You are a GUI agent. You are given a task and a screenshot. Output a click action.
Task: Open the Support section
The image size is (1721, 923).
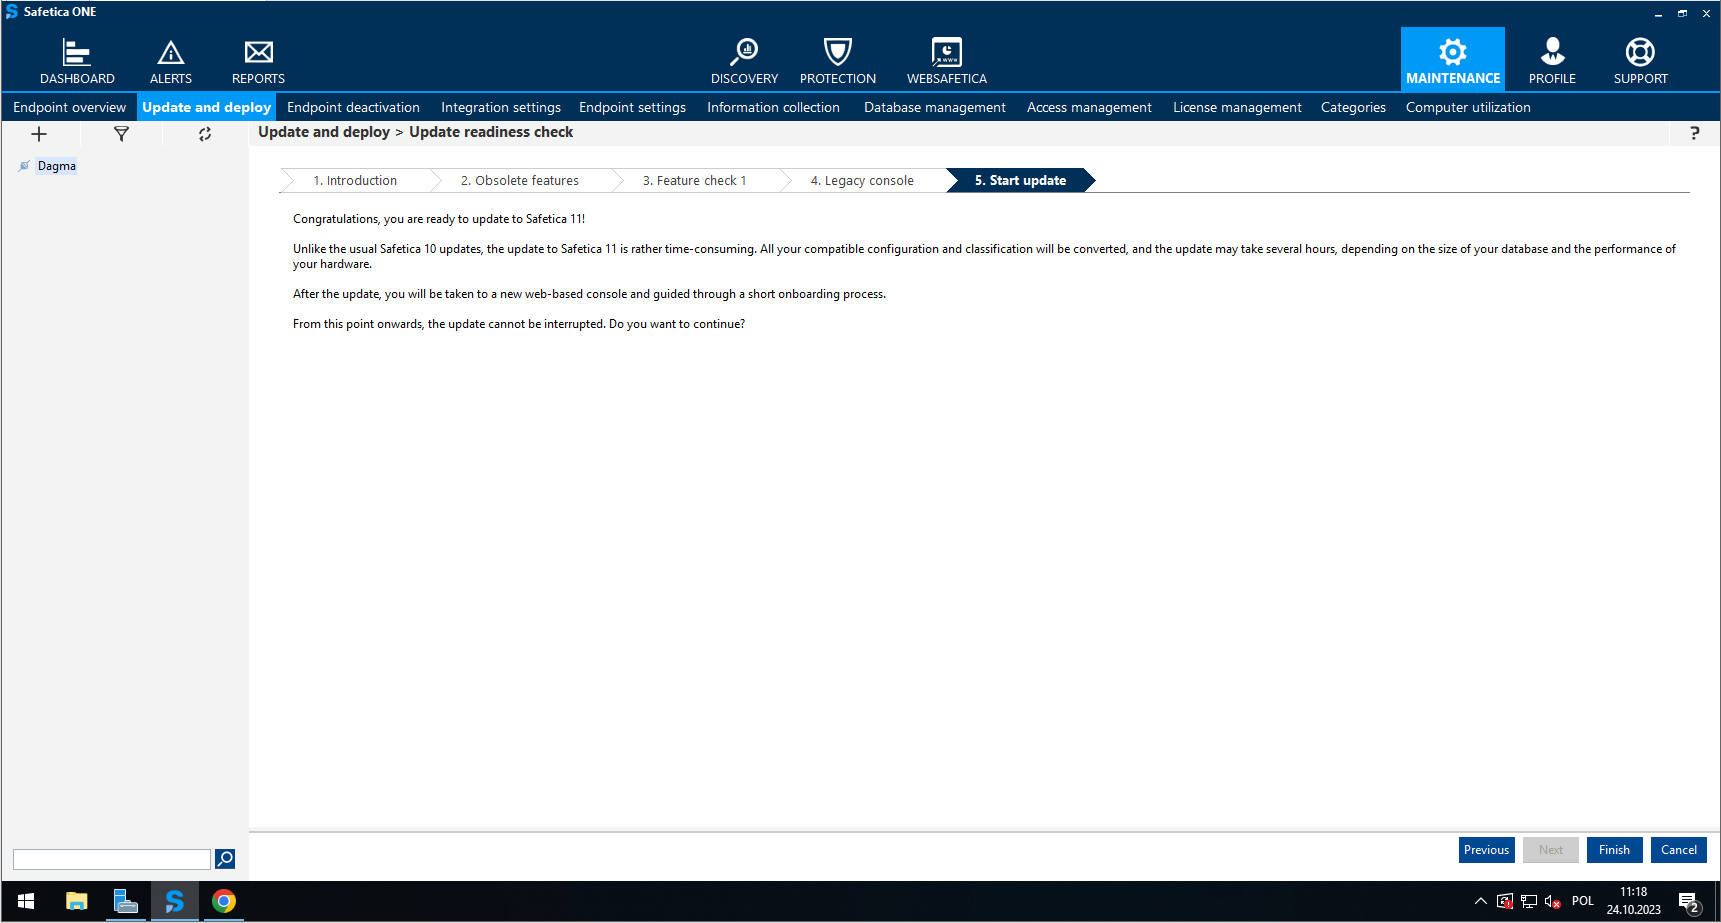click(x=1640, y=61)
